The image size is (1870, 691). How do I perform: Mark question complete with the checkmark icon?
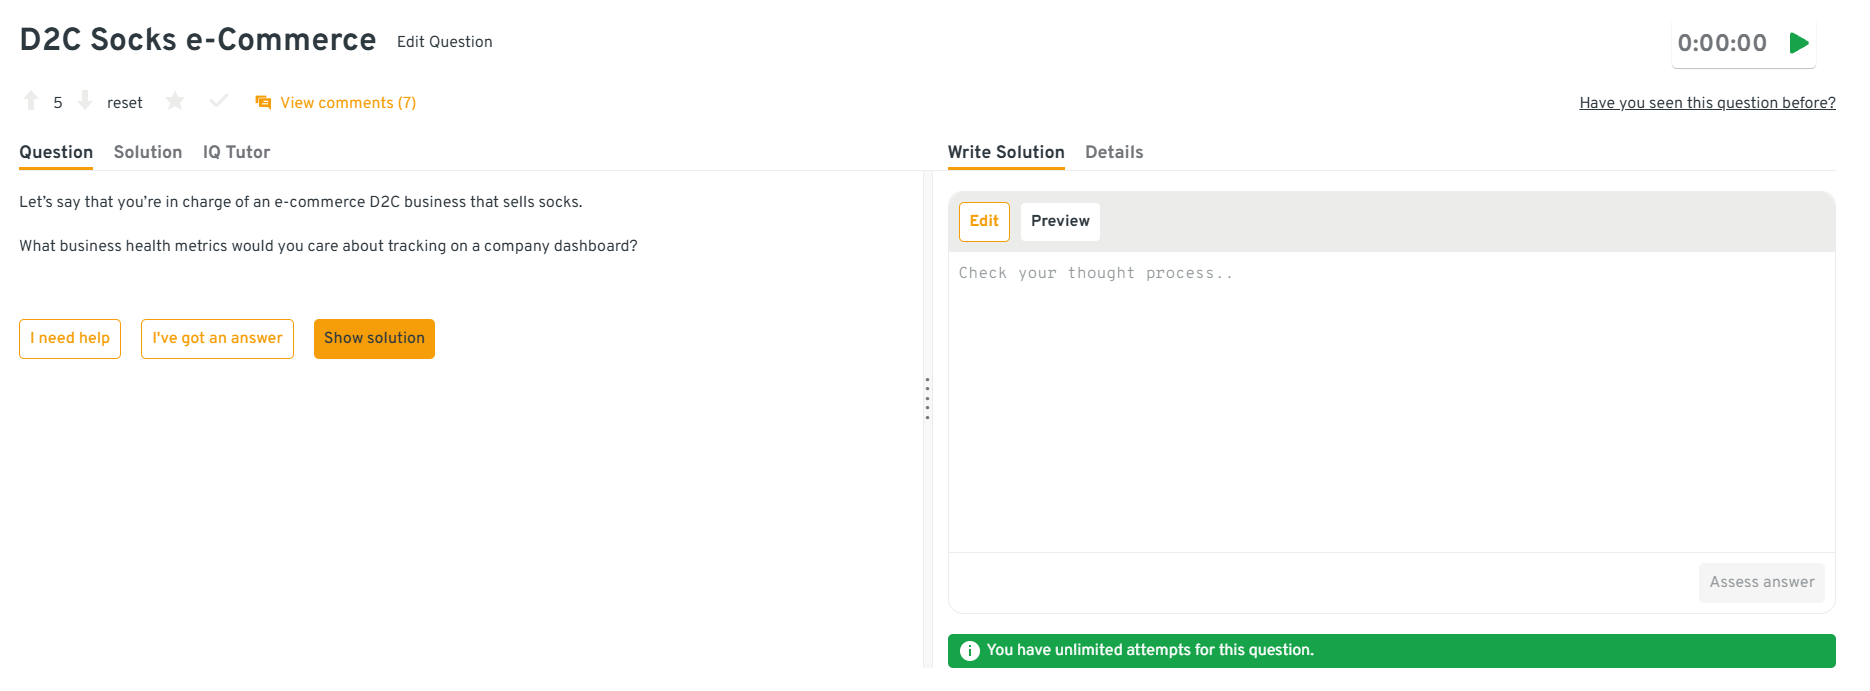coord(219,101)
